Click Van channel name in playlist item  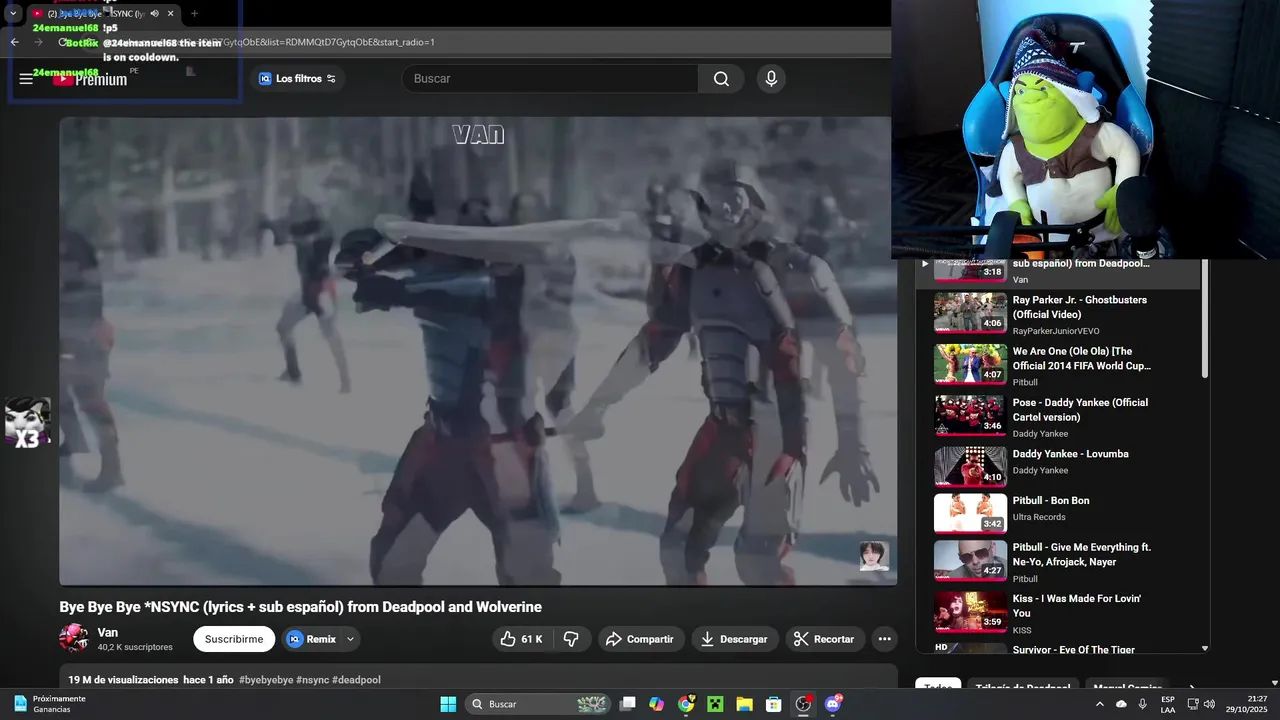click(x=1020, y=280)
